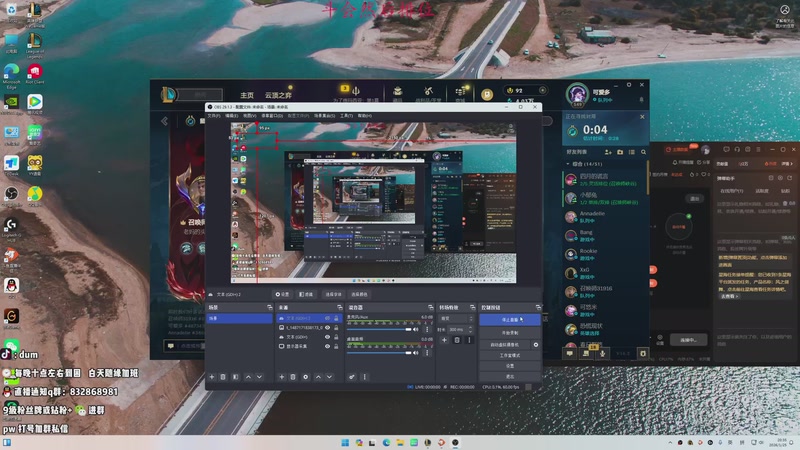This screenshot has width=800, height=450.
Task: Open source properties gear in sources panel
Action: click(x=305, y=377)
